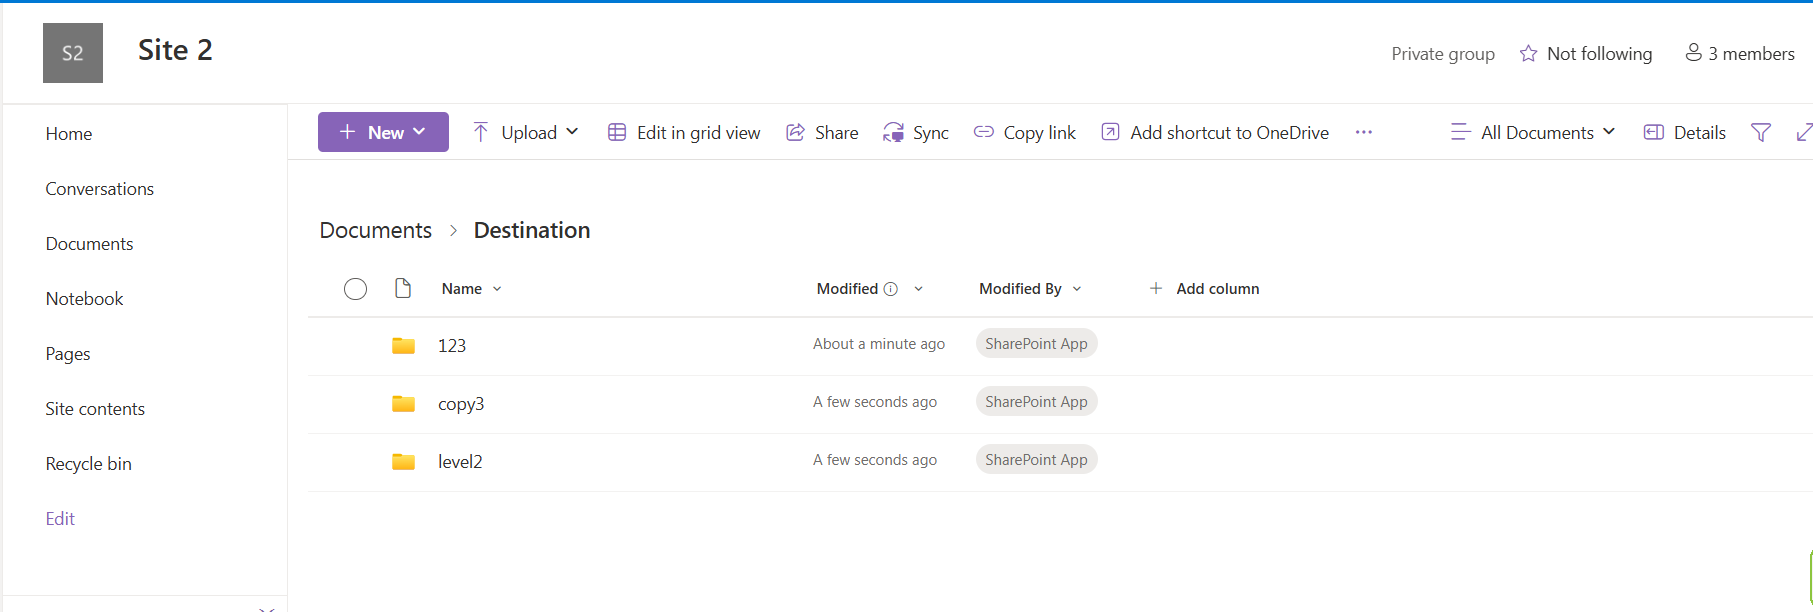Viewport: 1813px width, 612px height.
Task: Open the more options ellipsis menu
Action: pyautogui.click(x=1364, y=132)
